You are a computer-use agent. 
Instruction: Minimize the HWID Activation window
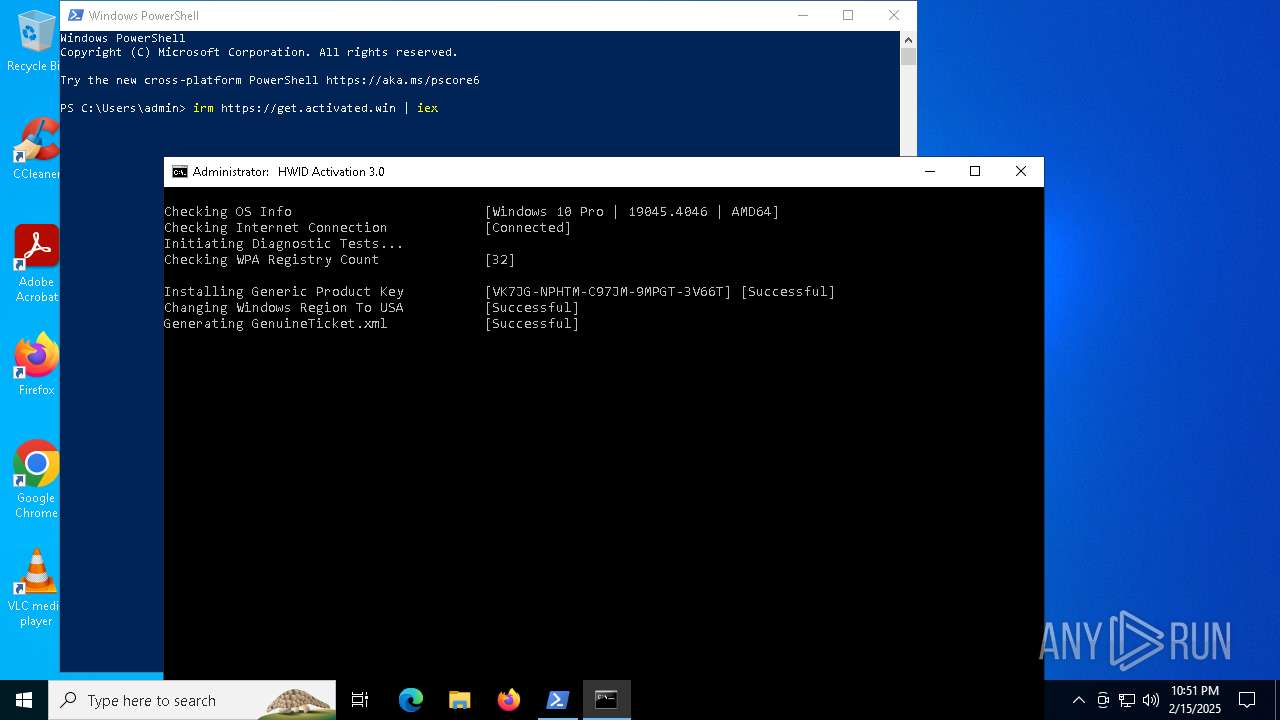click(930, 172)
